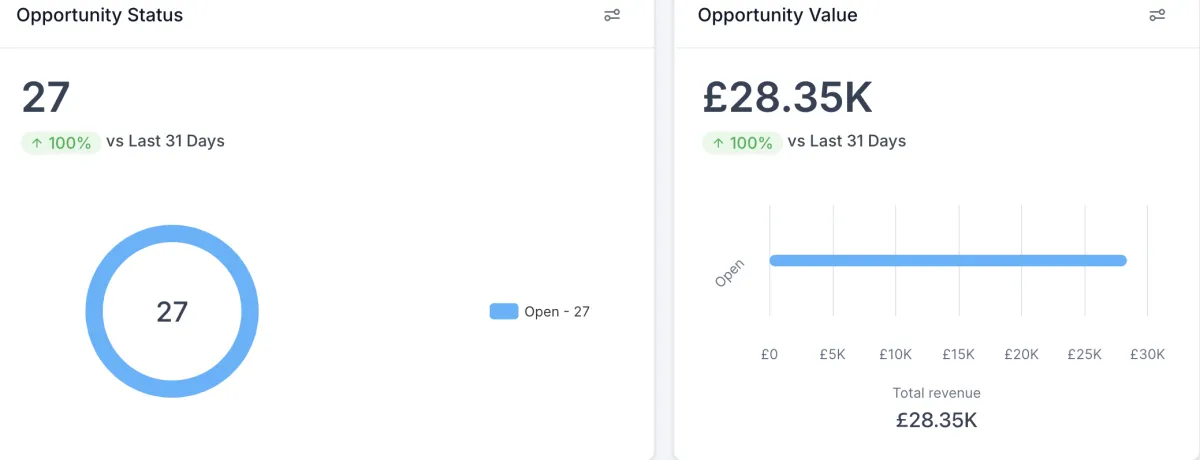Click the 100% badge under £28.35K
This screenshot has height=460, width=1200.
[x=742, y=143]
